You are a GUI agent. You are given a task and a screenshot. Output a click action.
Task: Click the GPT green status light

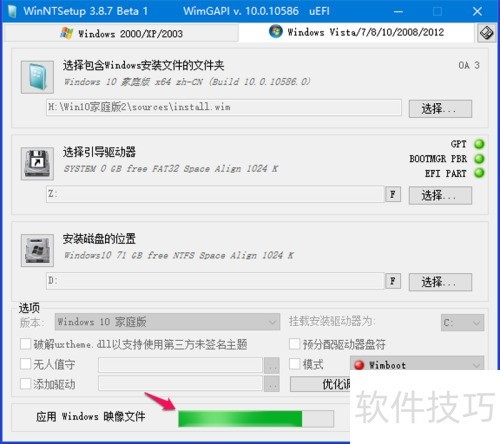tap(479, 144)
